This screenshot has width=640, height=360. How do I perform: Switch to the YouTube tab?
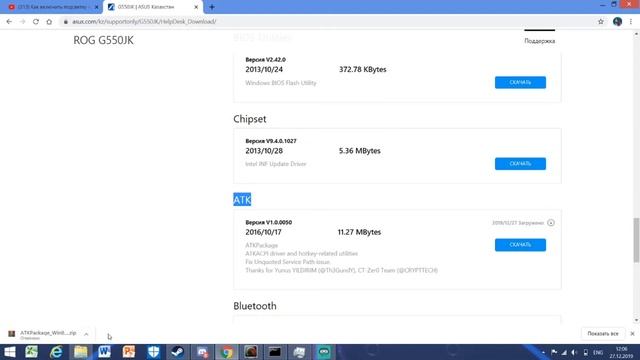pyautogui.click(x=51, y=7)
